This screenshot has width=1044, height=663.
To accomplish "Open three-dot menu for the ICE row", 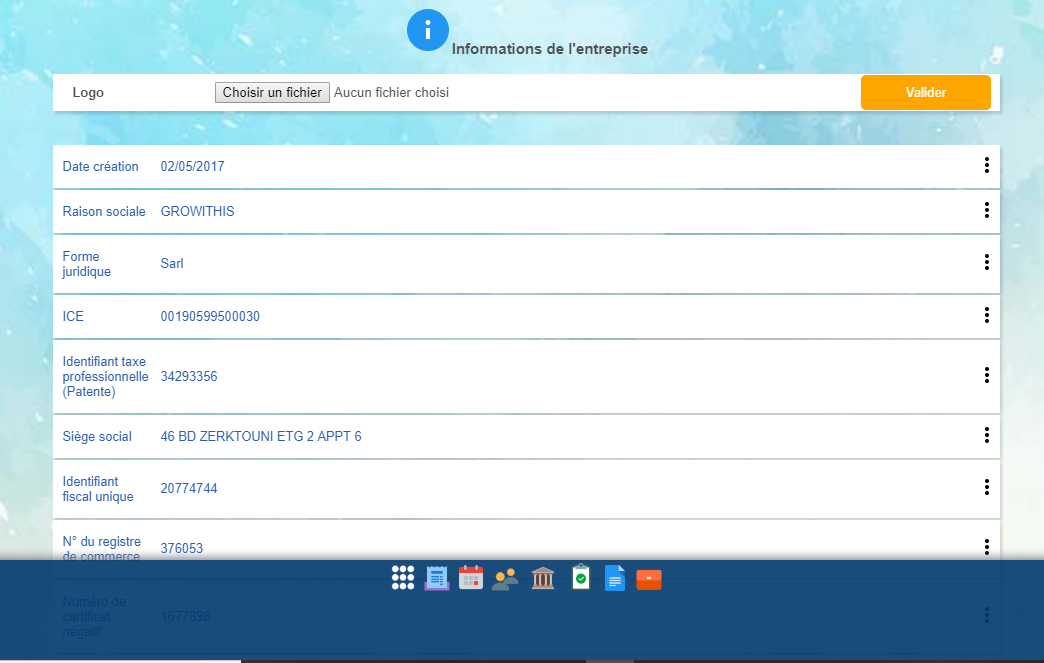I will tap(987, 316).
